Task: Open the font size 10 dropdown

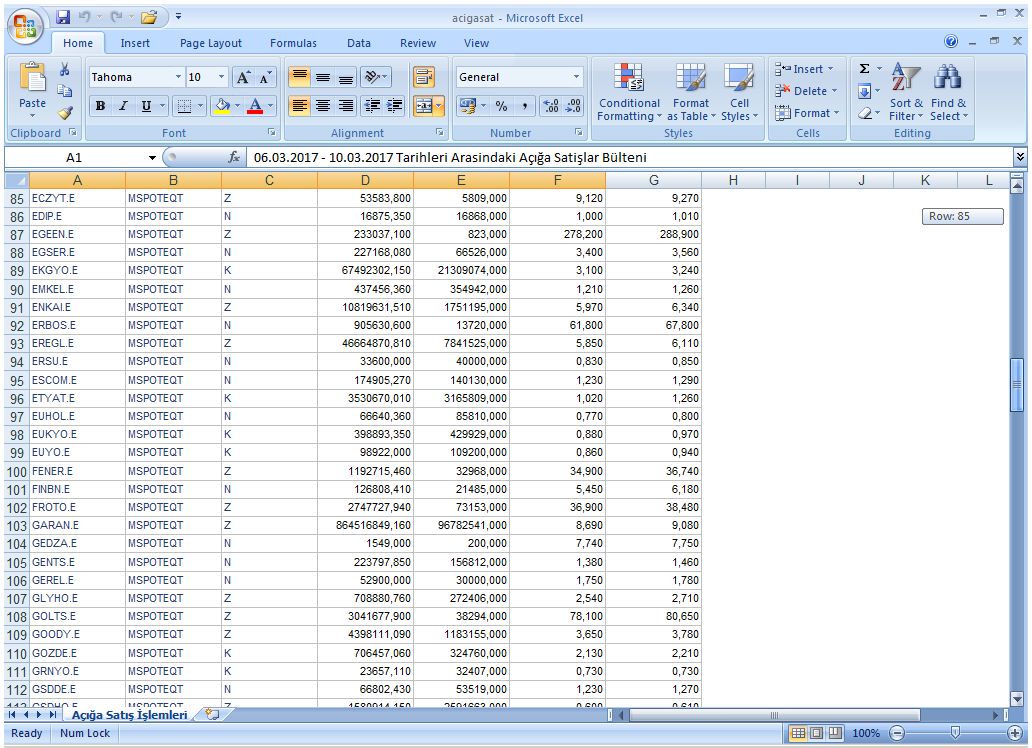Action: 221,77
